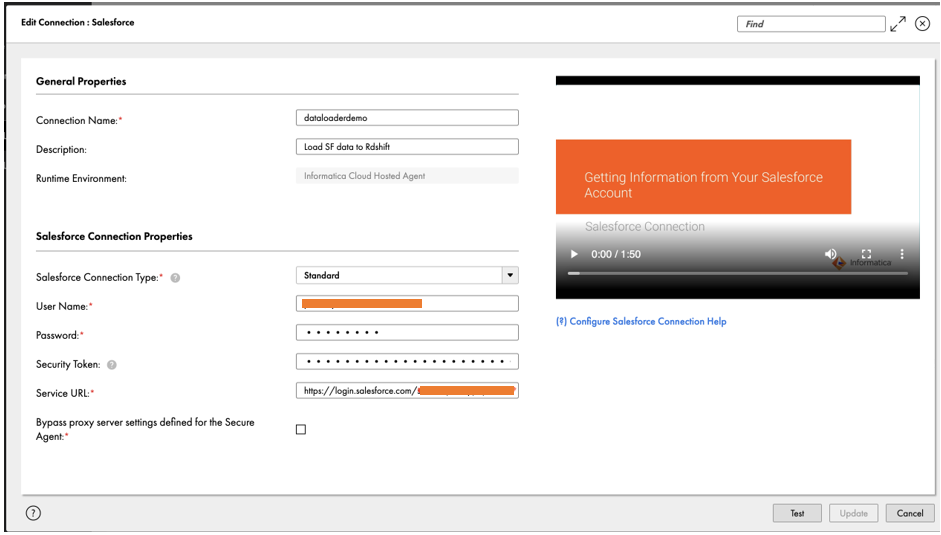This screenshot has height=535, width=941.
Task: Expand the dialog with the expand arrows icon
Action: point(898,24)
